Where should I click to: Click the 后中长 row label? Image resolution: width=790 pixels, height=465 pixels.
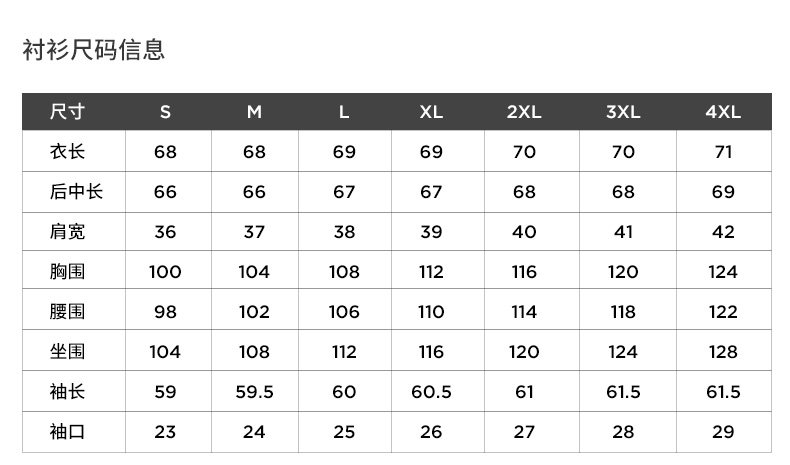pyautogui.click(x=76, y=192)
